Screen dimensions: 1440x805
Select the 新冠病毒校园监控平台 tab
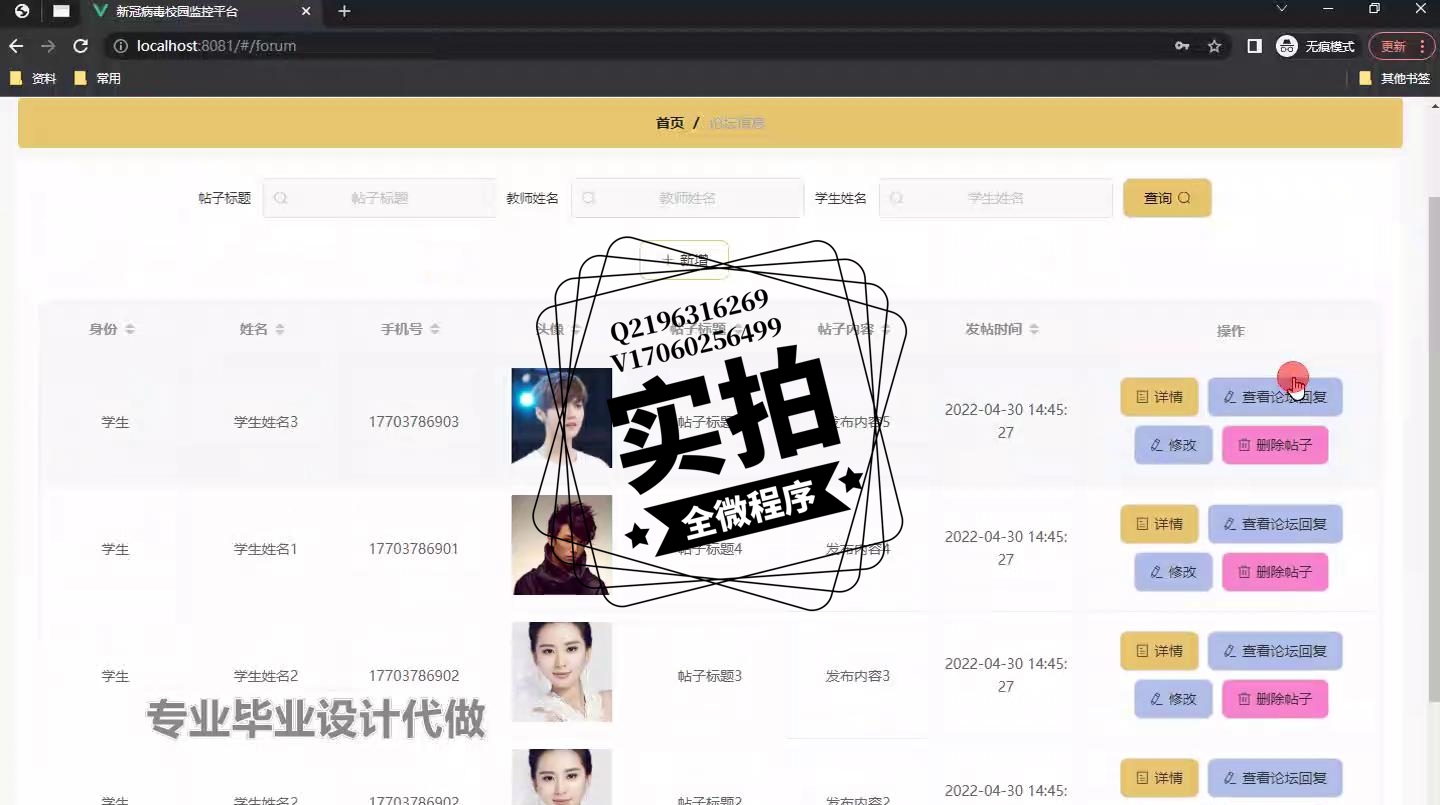(x=199, y=12)
